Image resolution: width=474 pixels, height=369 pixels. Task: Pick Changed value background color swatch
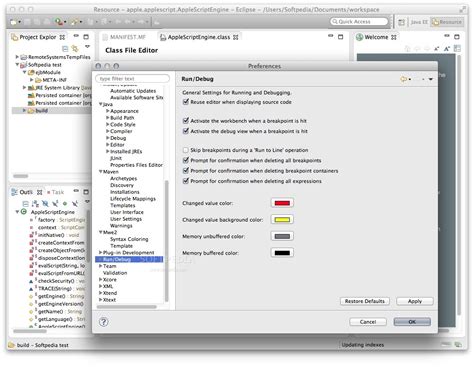click(282, 220)
